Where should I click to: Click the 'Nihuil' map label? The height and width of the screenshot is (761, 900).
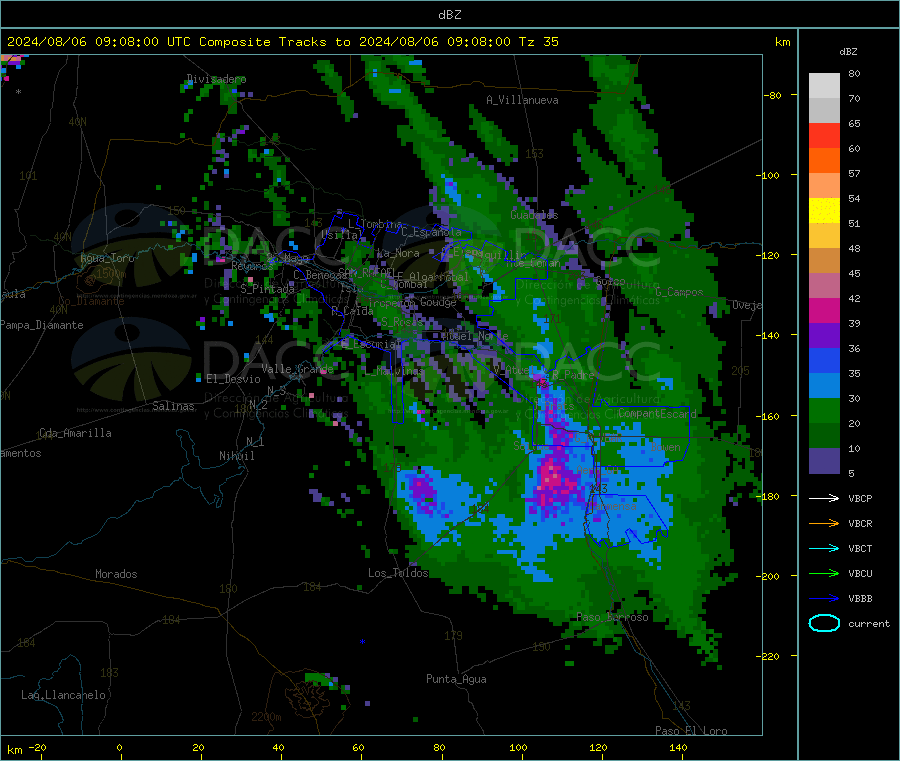click(236, 456)
